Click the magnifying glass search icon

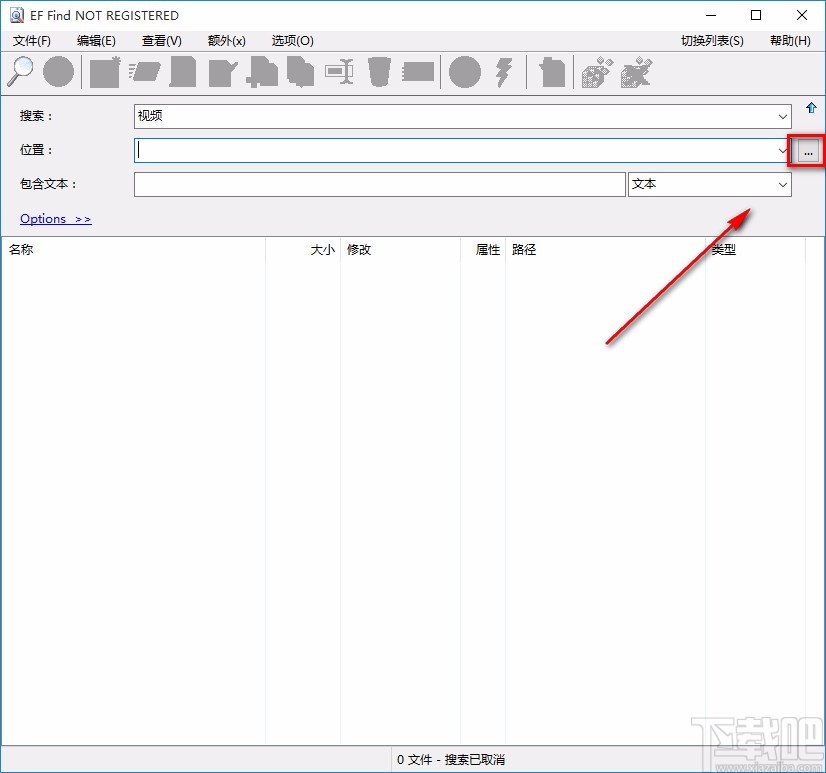click(x=21, y=72)
